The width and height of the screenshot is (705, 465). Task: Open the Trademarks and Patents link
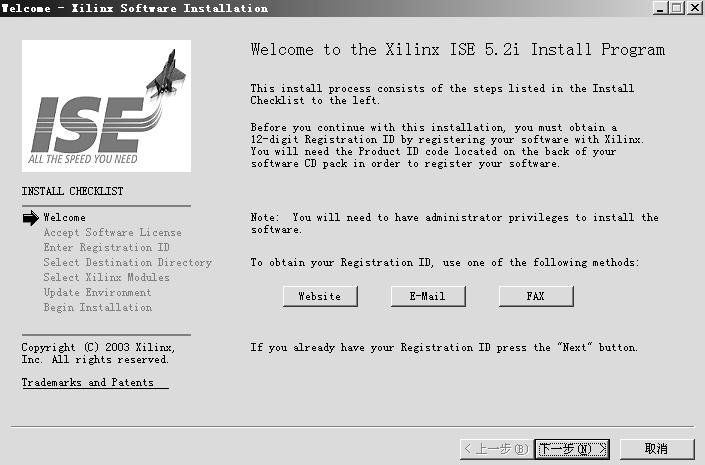click(95, 383)
